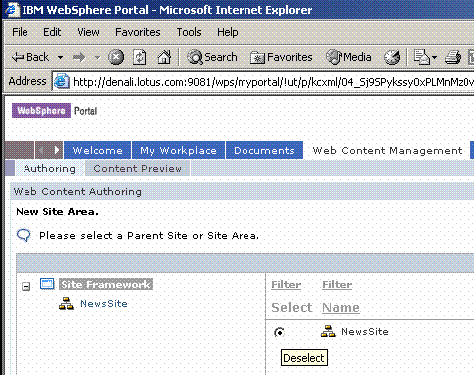Click the Filter link above Select
This screenshot has height=375, width=474.
[x=286, y=285]
